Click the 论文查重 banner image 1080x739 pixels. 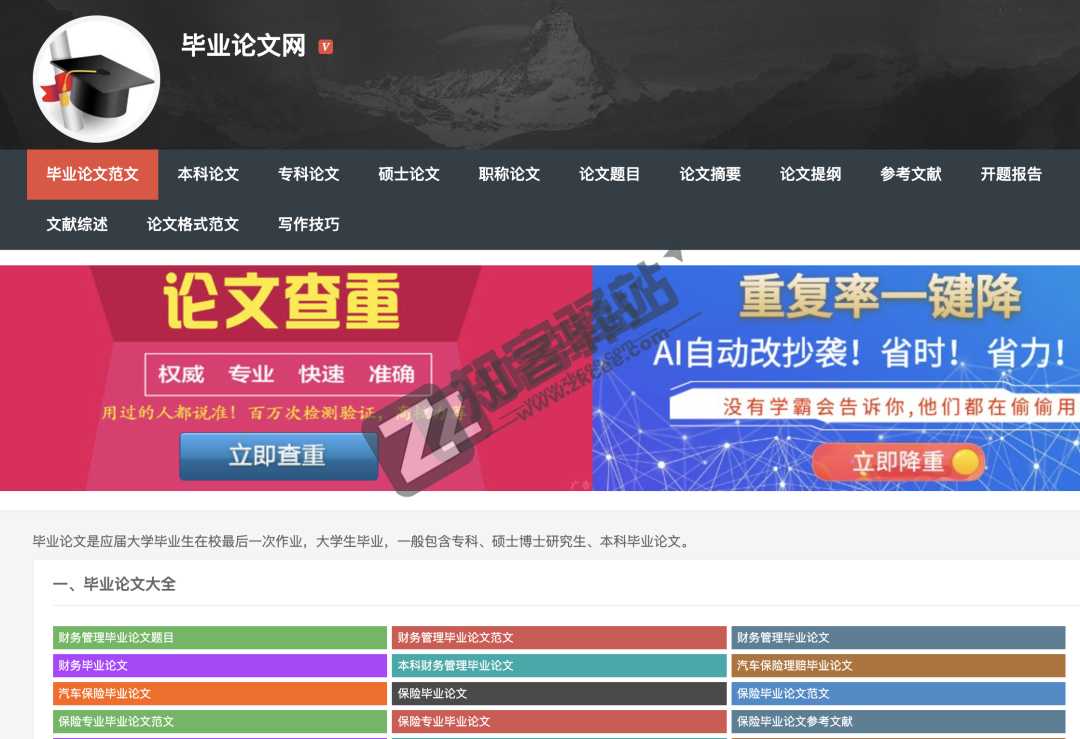pyautogui.click(x=296, y=378)
